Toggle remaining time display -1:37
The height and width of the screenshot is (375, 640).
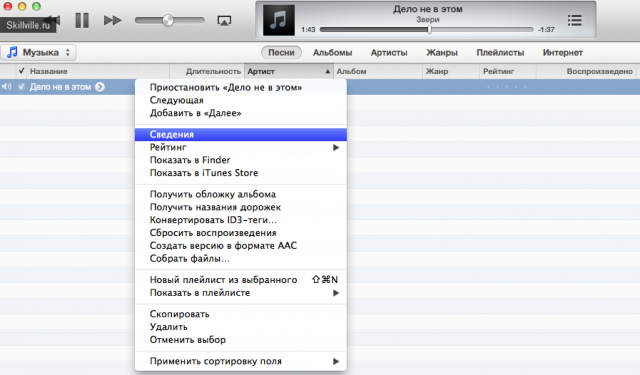(546, 30)
